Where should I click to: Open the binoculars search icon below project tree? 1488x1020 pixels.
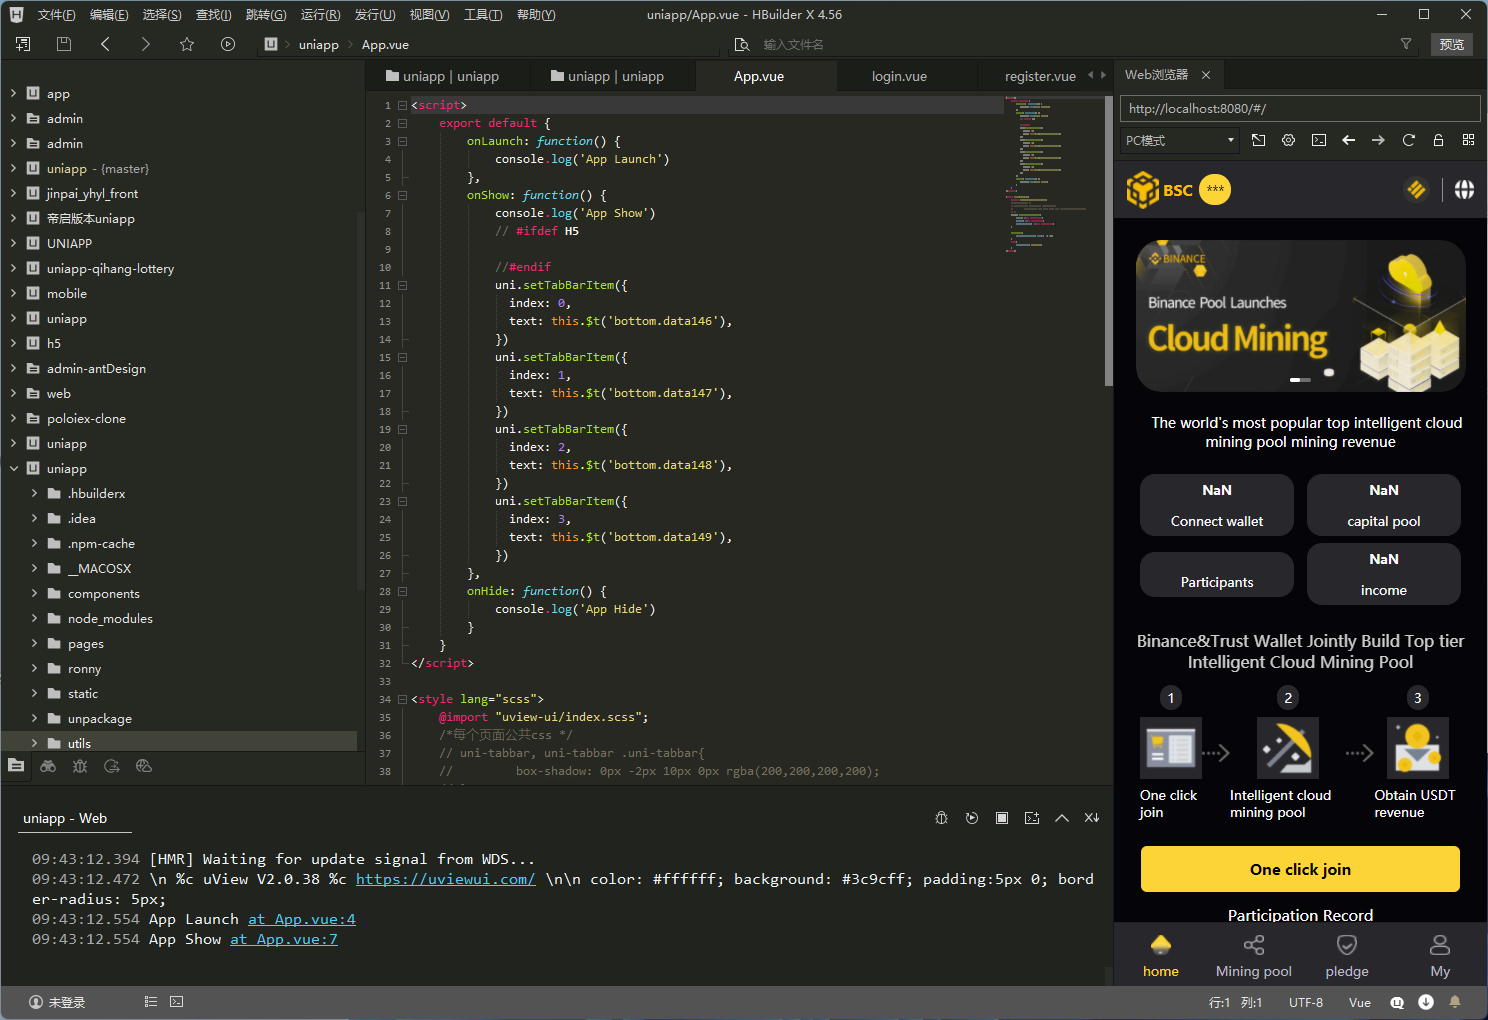tap(48, 766)
